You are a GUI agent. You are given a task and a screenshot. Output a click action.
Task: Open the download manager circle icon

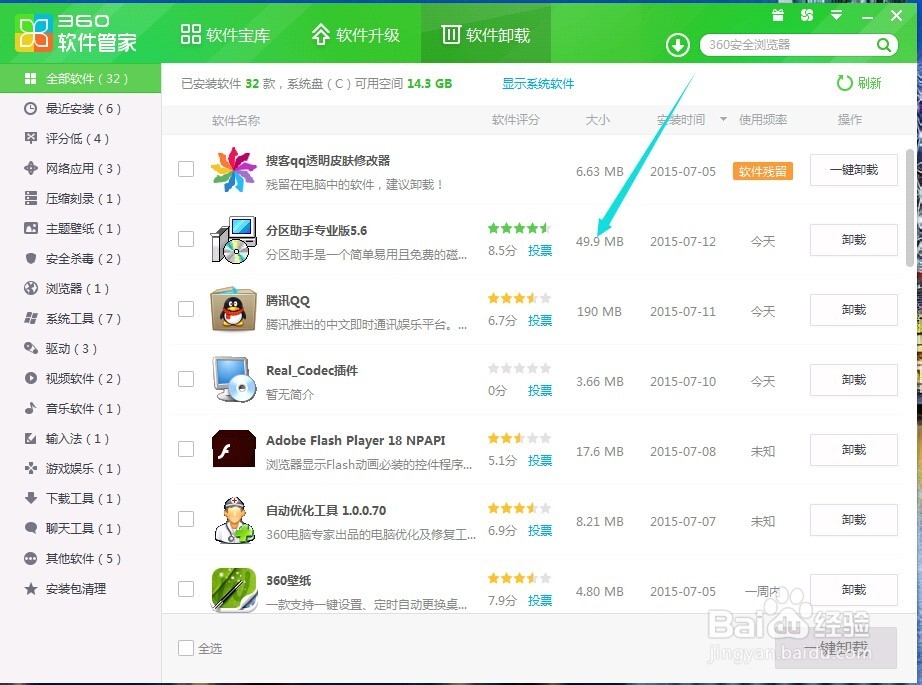click(679, 44)
